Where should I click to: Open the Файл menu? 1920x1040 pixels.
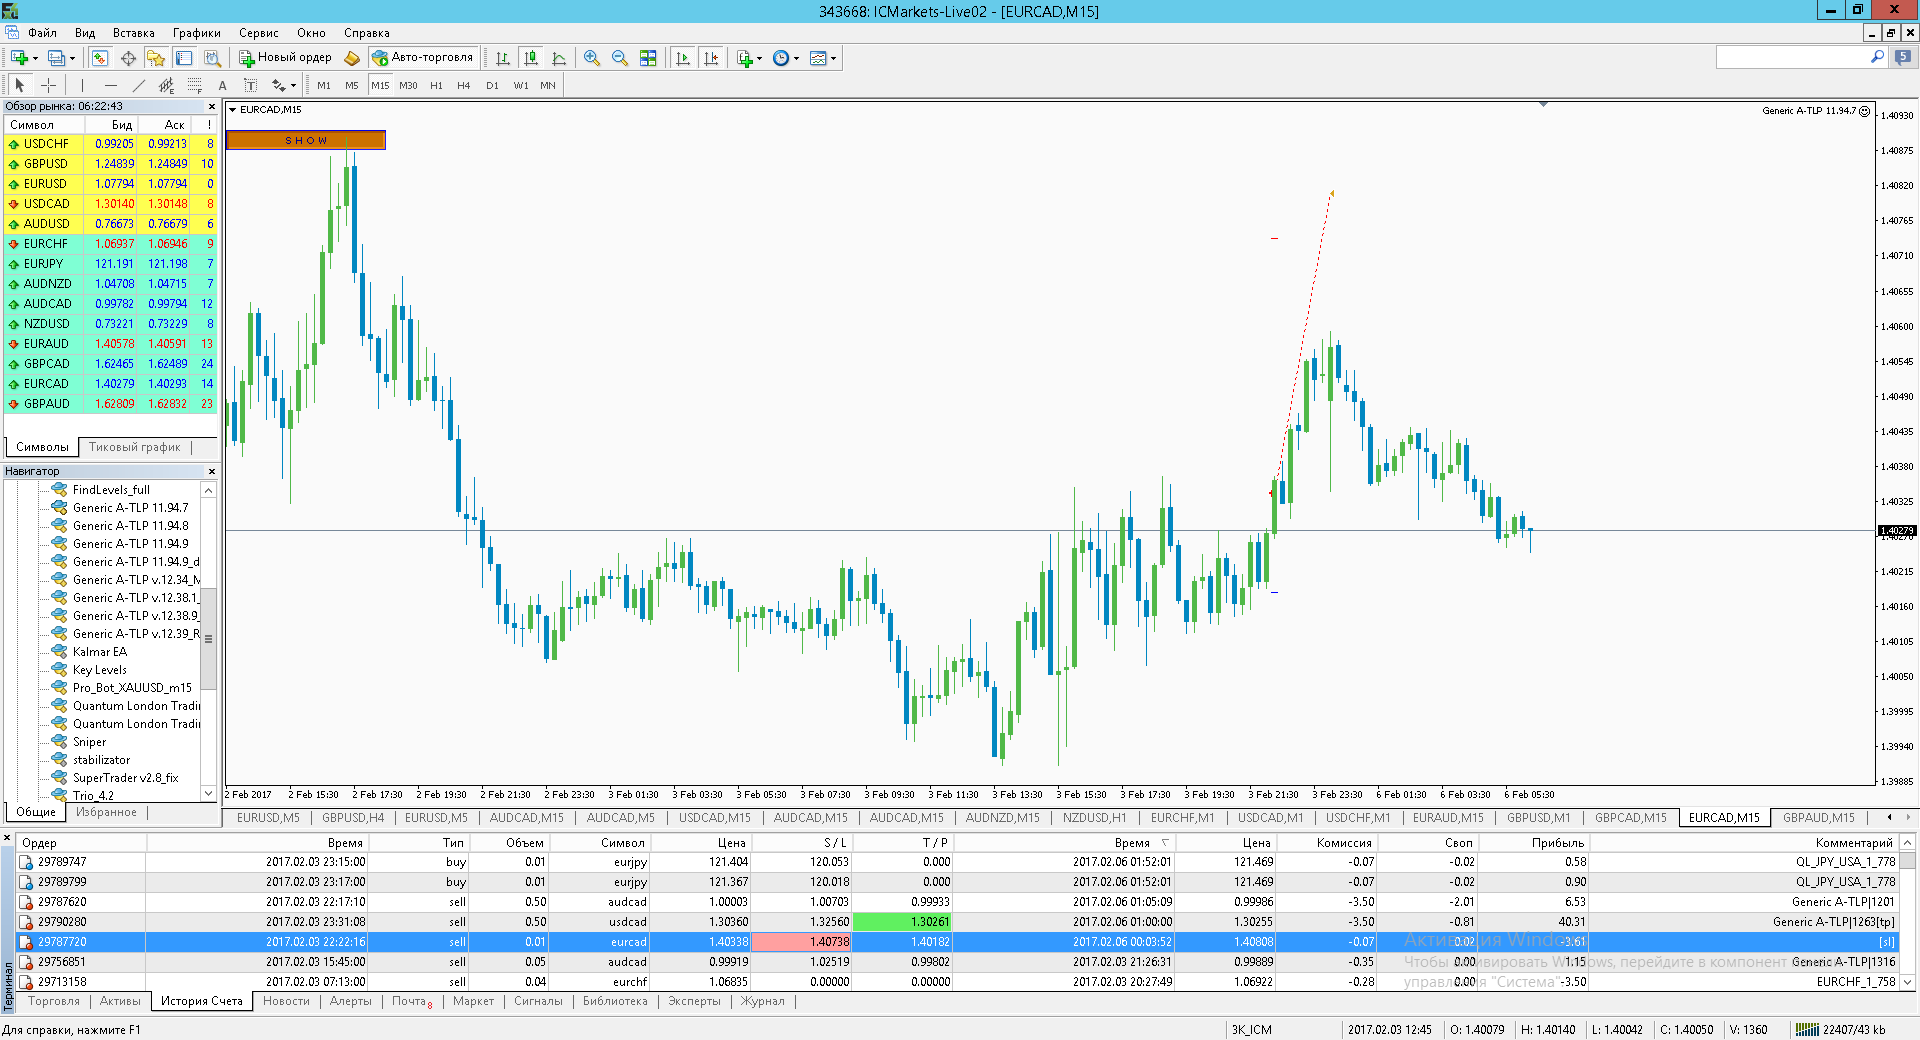click(42, 33)
